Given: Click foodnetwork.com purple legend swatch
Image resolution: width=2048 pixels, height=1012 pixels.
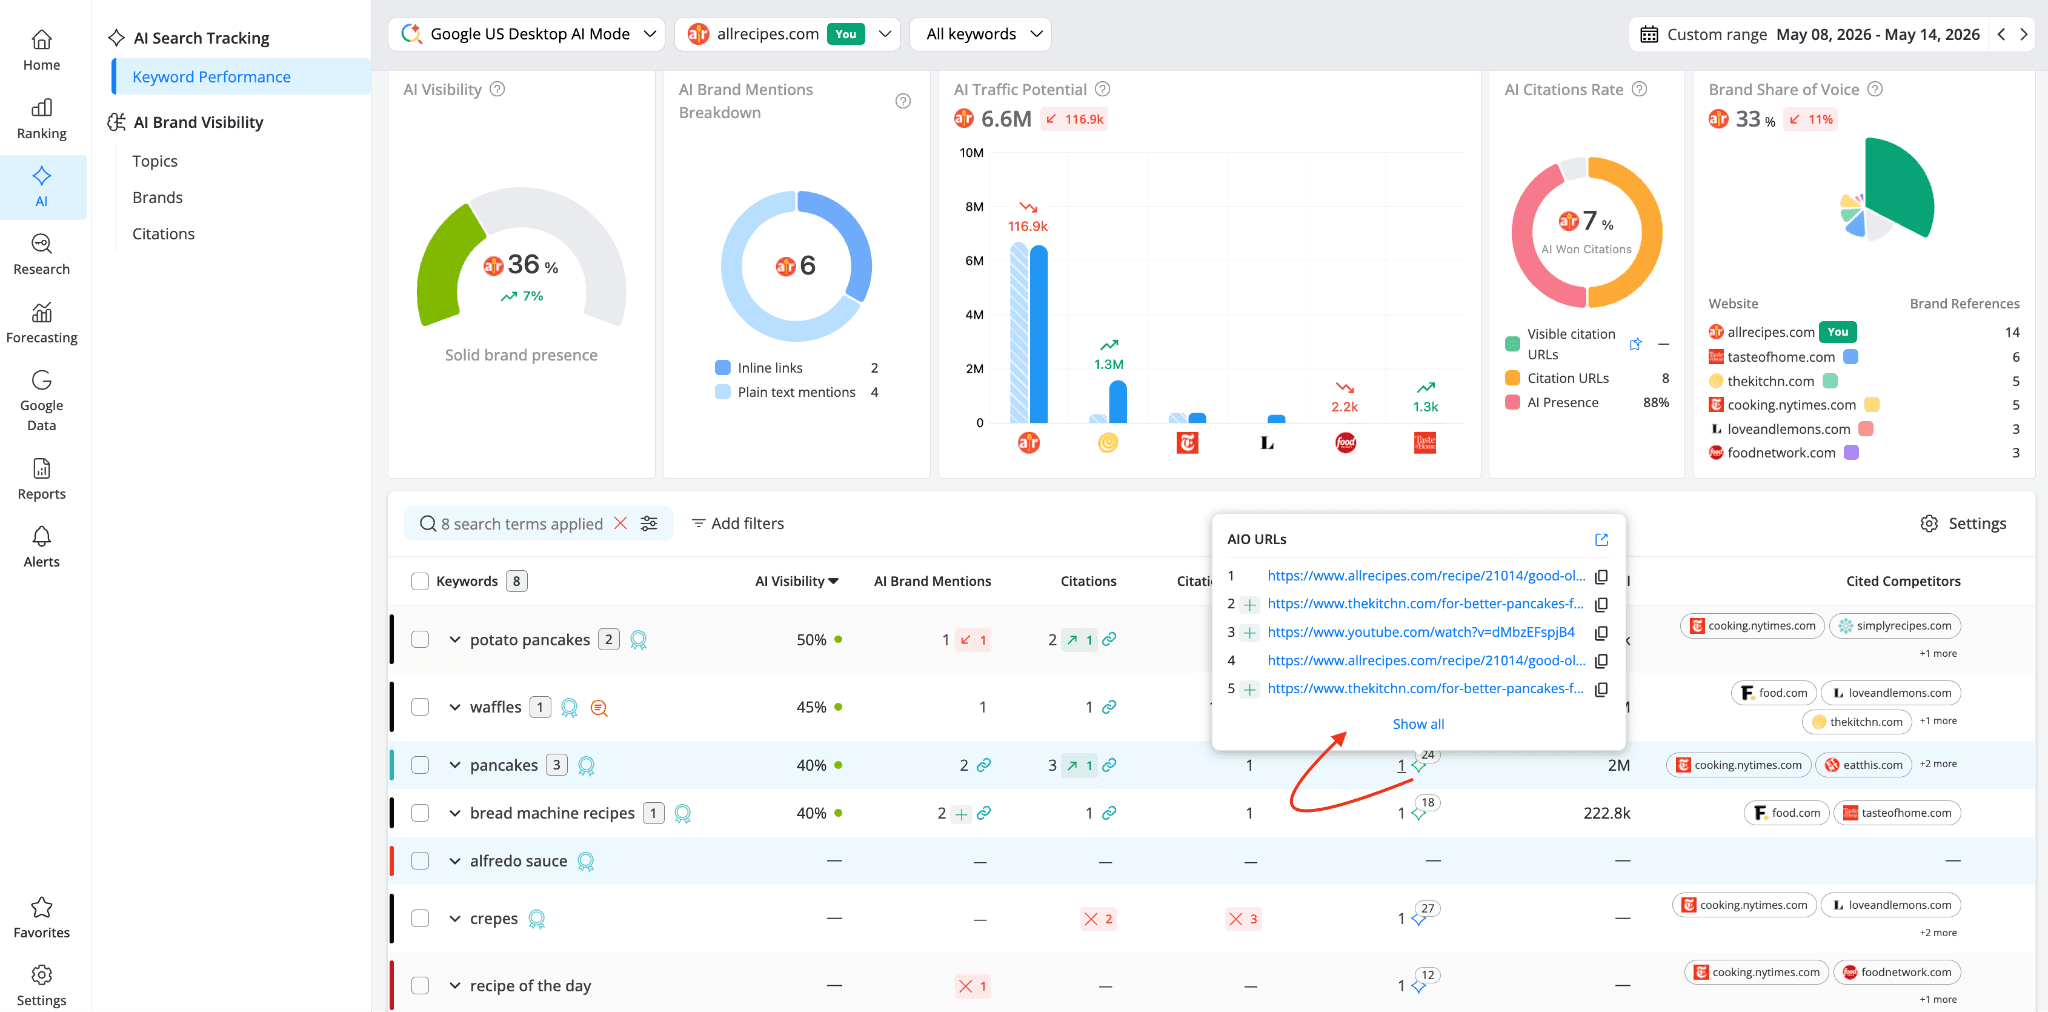Looking at the screenshot, I should (x=1851, y=453).
